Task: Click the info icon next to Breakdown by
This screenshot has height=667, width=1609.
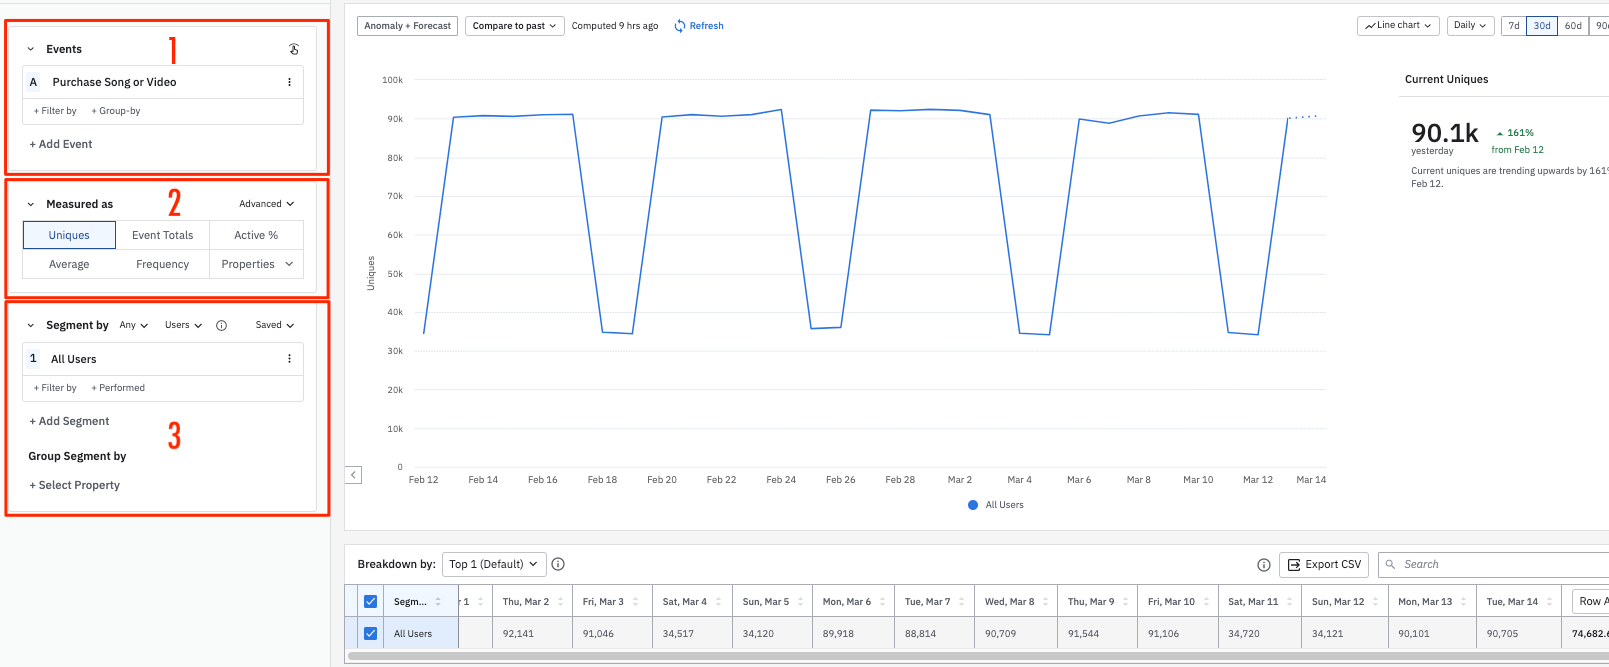Action: point(559,564)
